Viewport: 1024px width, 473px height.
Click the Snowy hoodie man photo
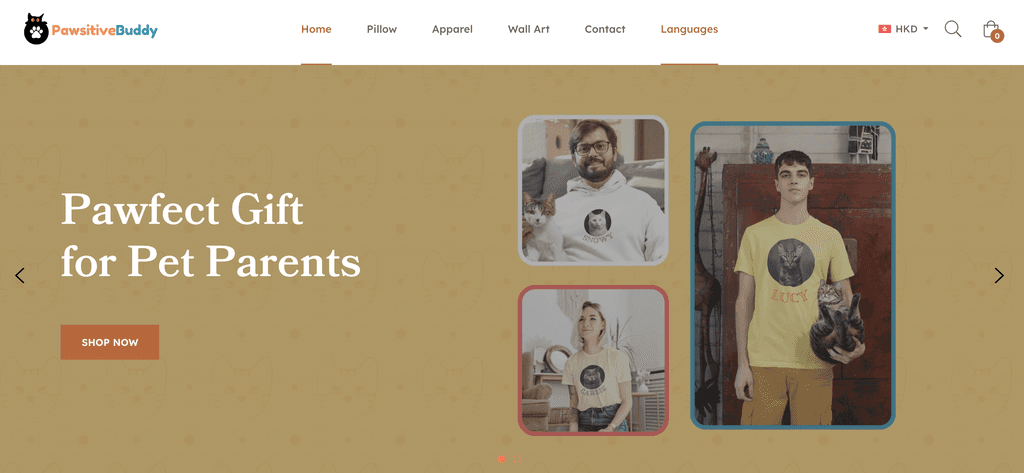(x=593, y=190)
